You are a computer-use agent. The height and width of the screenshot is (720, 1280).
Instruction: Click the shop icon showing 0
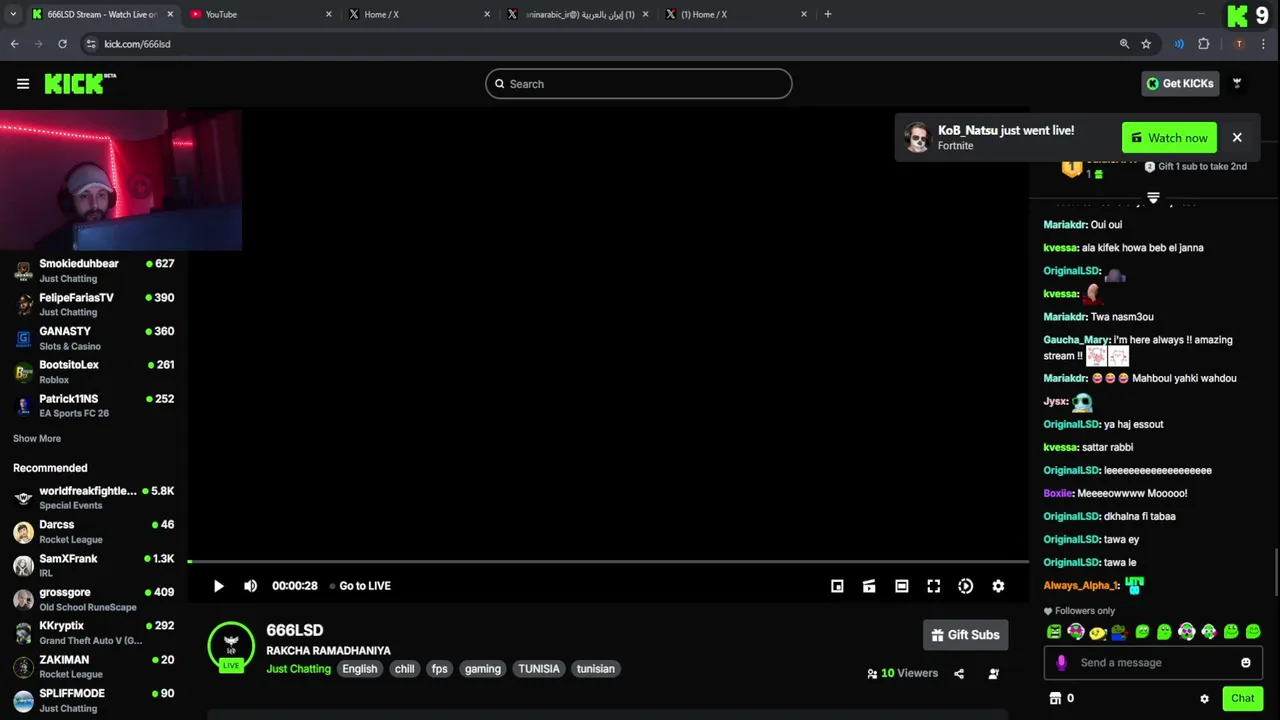[1054, 698]
